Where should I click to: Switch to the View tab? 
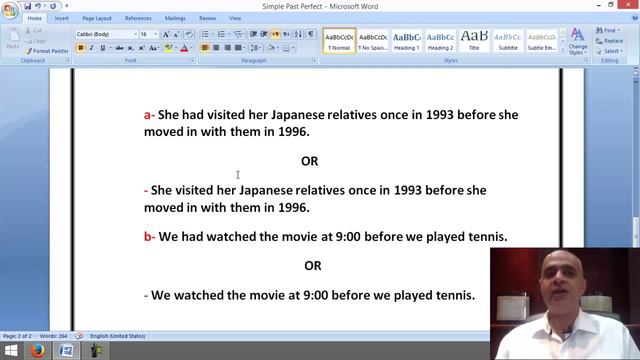point(235,18)
